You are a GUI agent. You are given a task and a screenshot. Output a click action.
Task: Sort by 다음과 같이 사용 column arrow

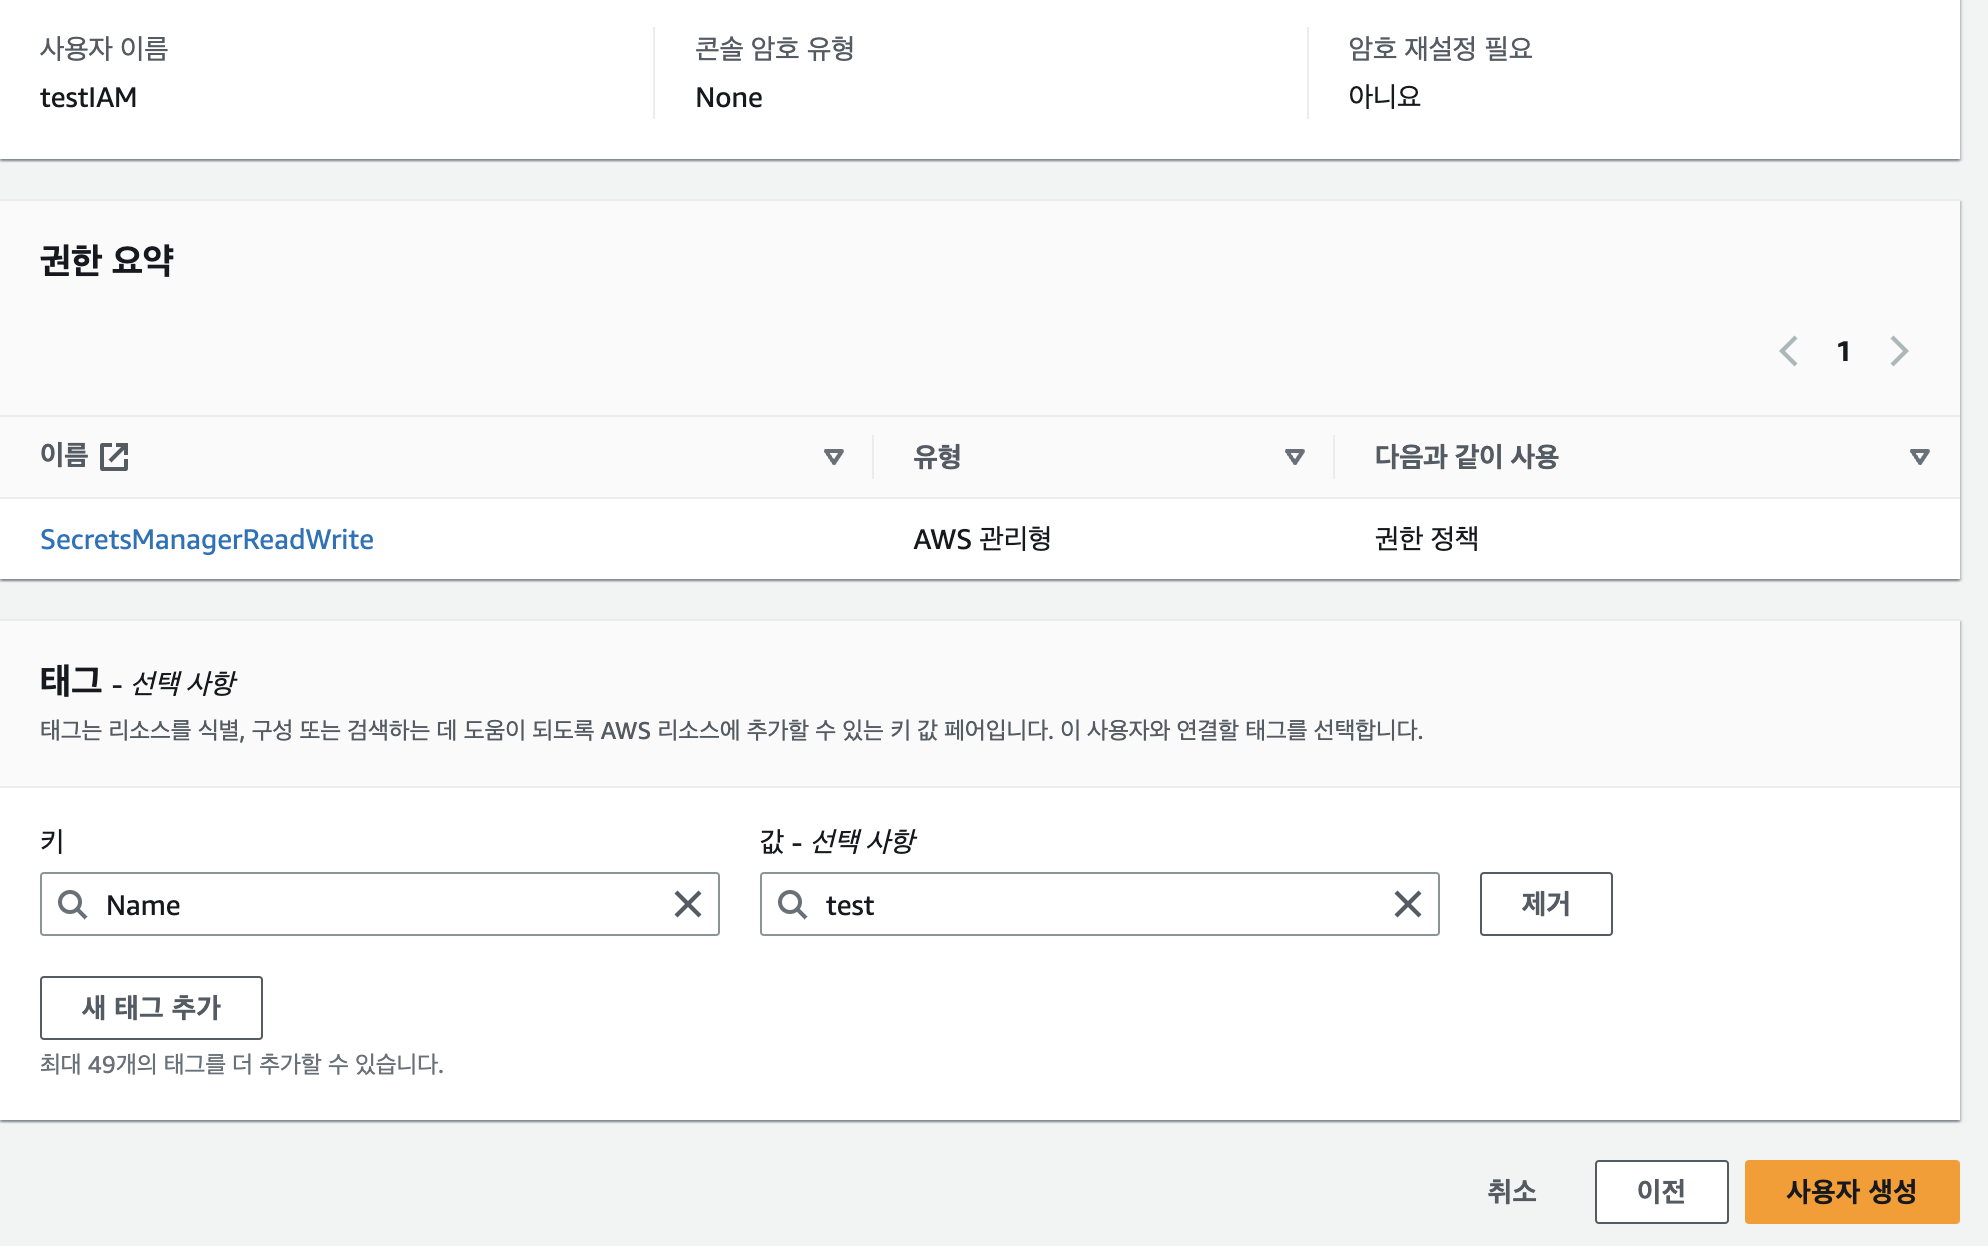point(1919,457)
